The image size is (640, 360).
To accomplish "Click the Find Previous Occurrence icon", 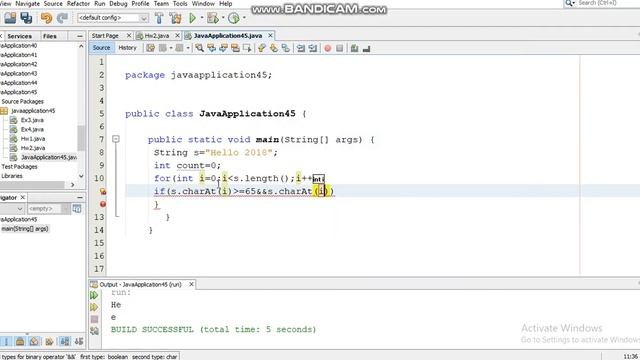I will click(211, 48).
